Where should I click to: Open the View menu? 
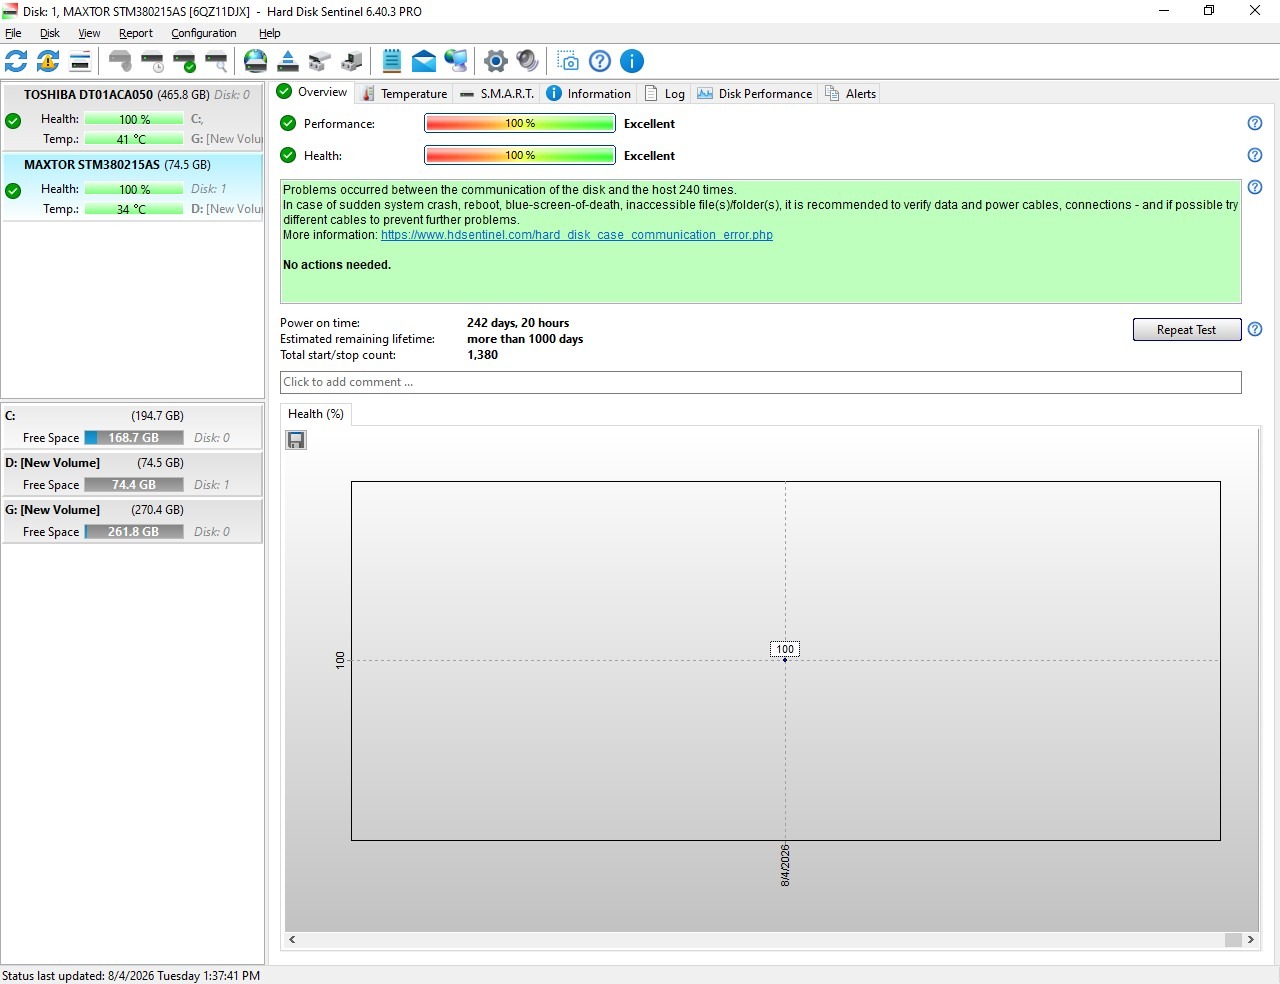pyautogui.click(x=89, y=33)
